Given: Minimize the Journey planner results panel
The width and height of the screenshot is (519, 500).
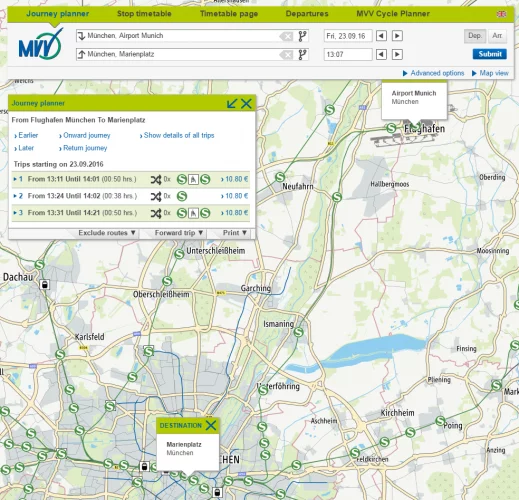Looking at the screenshot, I should [x=232, y=103].
